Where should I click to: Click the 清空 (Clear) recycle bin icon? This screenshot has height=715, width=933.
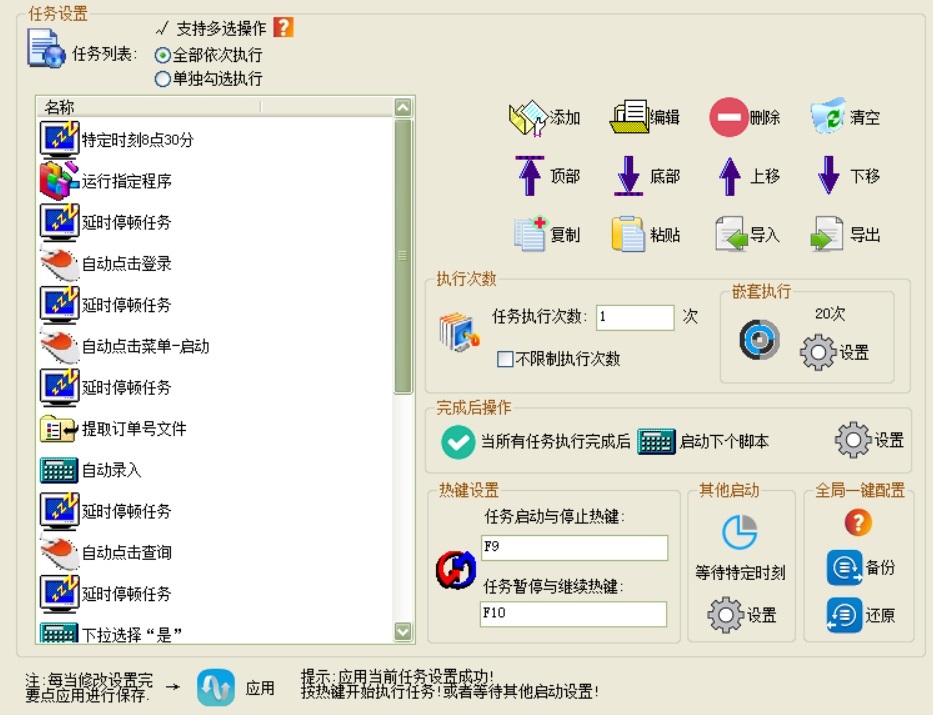829,117
